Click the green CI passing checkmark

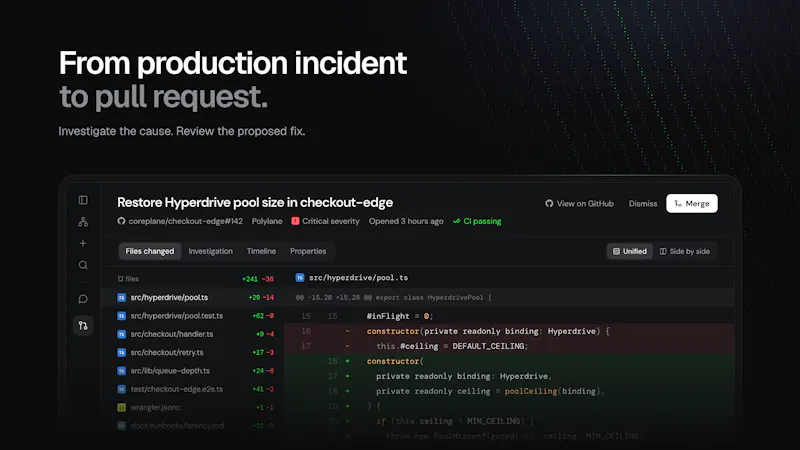click(457, 221)
